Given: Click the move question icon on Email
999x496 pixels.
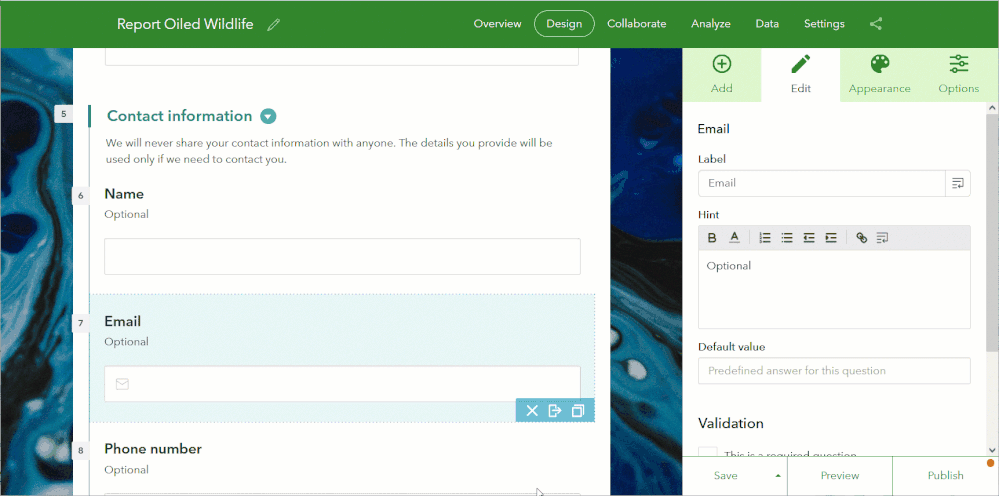Looking at the screenshot, I should [555, 411].
